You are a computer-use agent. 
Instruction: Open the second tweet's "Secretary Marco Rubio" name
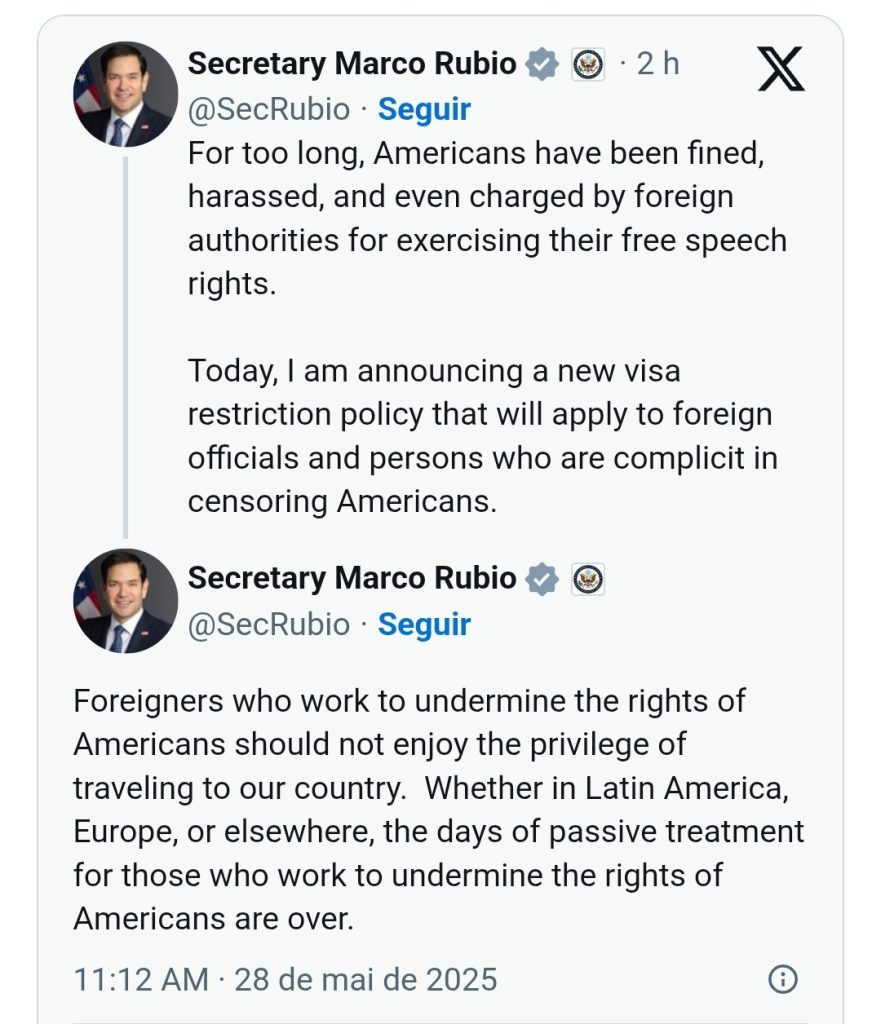click(x=352, y=578)
